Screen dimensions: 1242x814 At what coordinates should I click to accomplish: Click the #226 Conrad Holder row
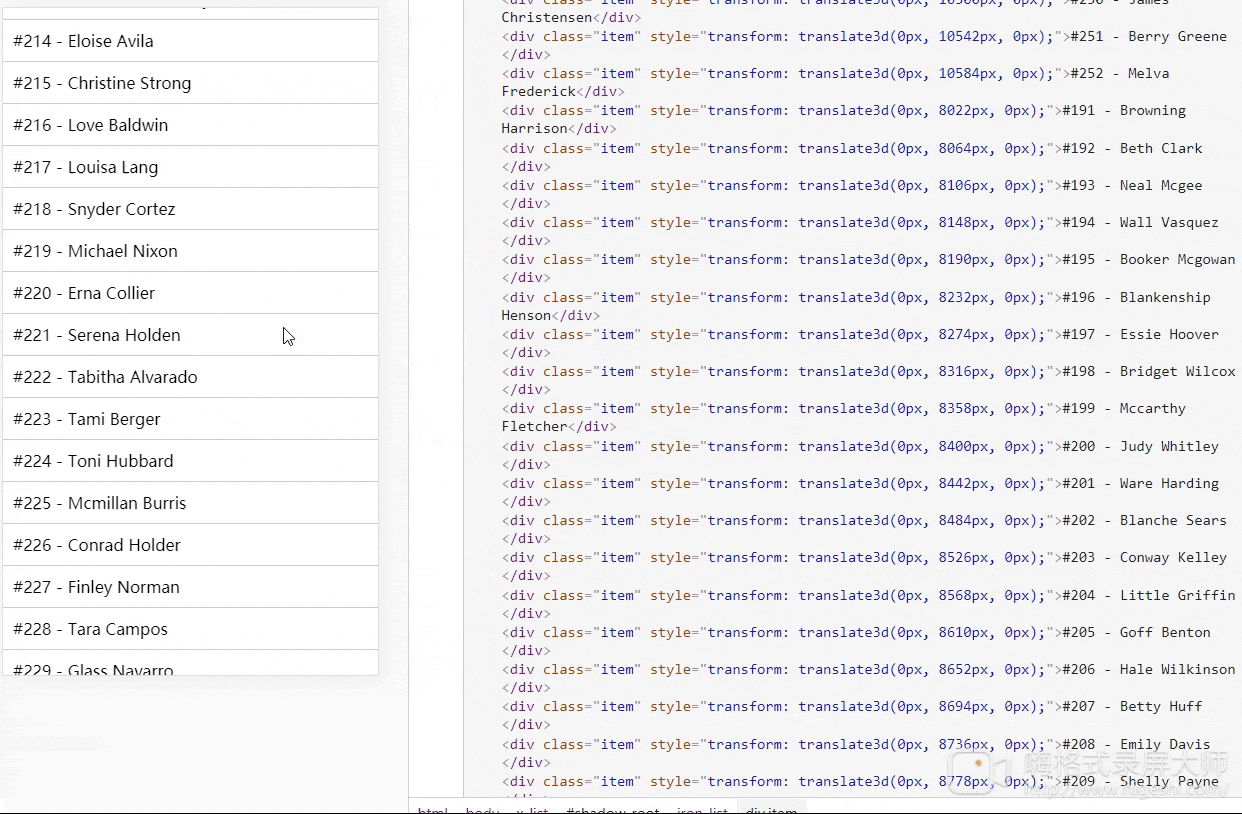pos(190,545)
